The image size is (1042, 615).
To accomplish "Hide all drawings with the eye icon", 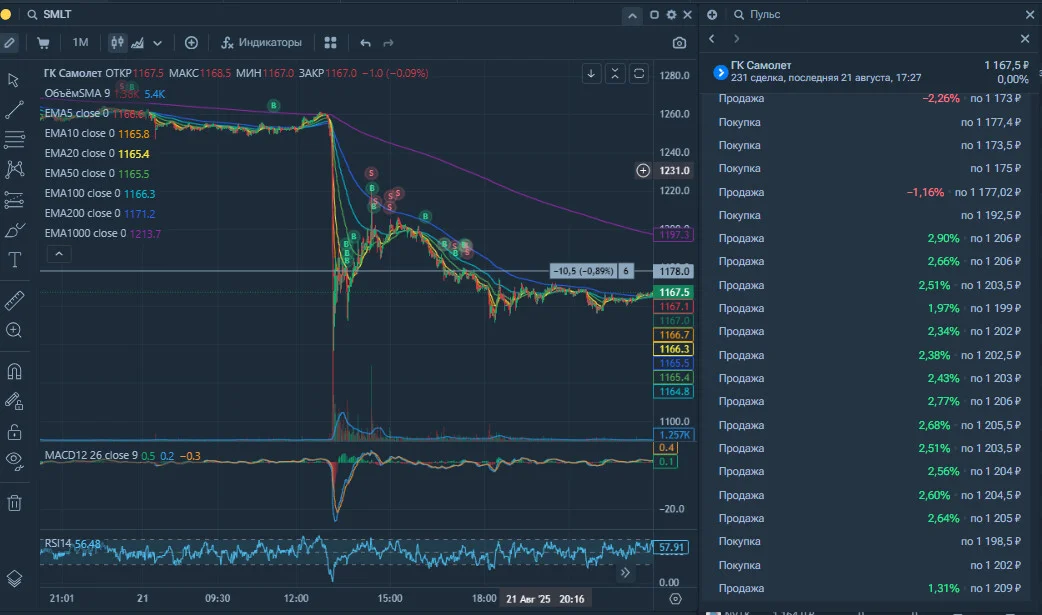I will click(14, 461).
